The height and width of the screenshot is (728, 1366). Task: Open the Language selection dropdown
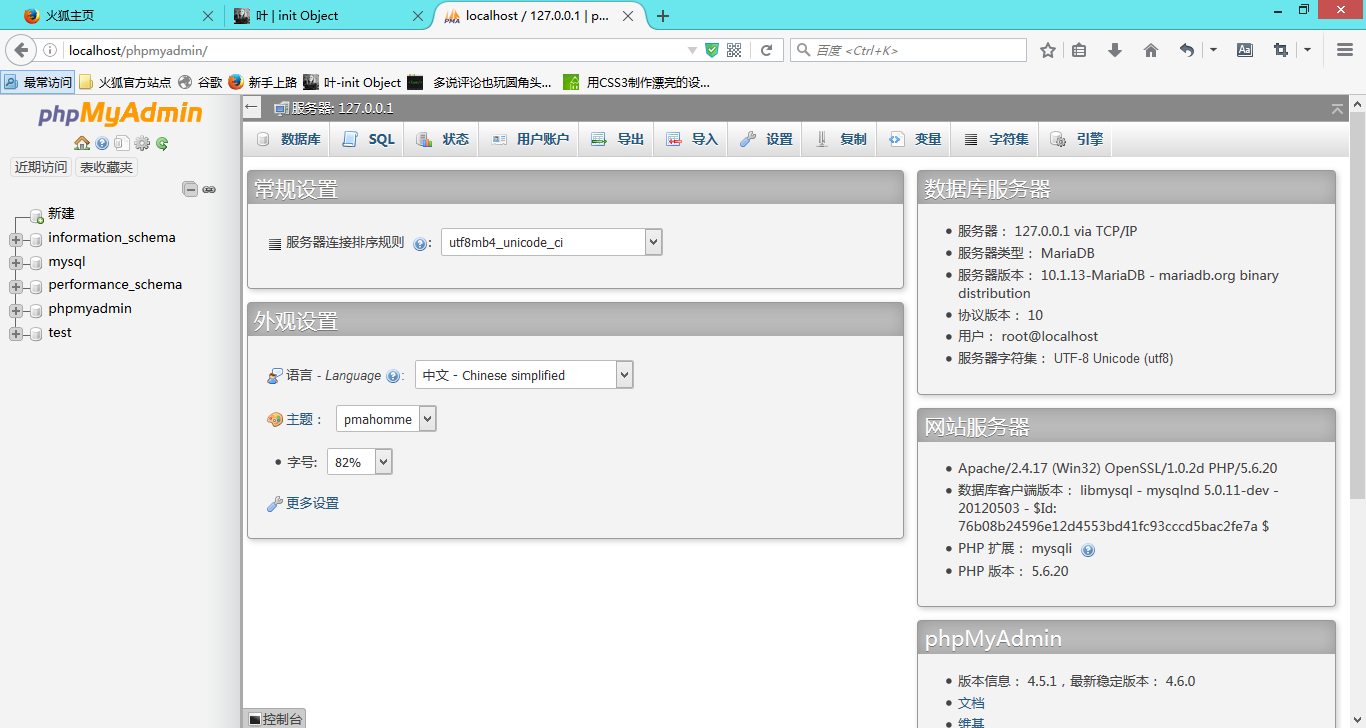click(524, 375)
